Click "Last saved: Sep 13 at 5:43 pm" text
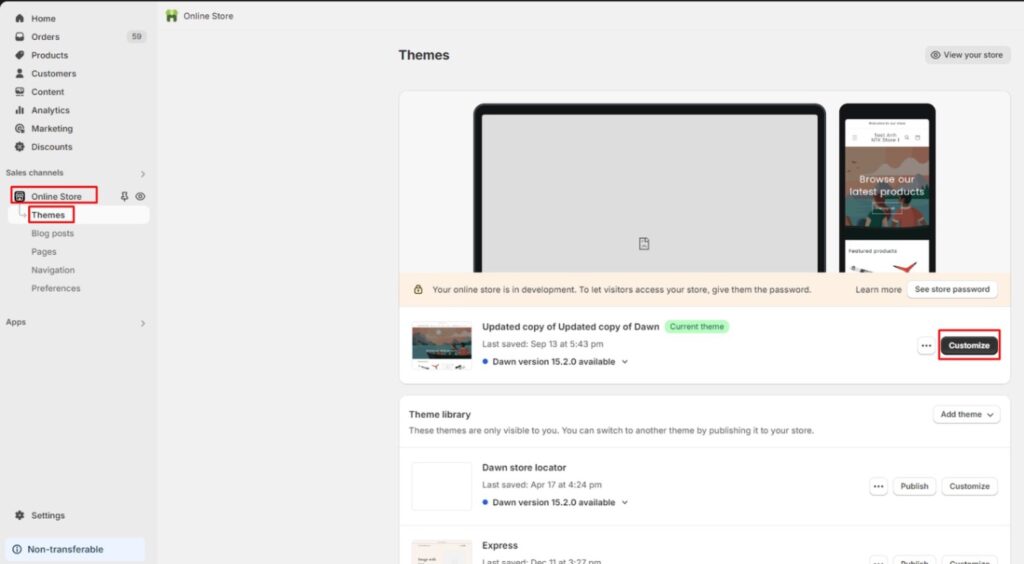Screen dimensions: 1024x564 542,344
